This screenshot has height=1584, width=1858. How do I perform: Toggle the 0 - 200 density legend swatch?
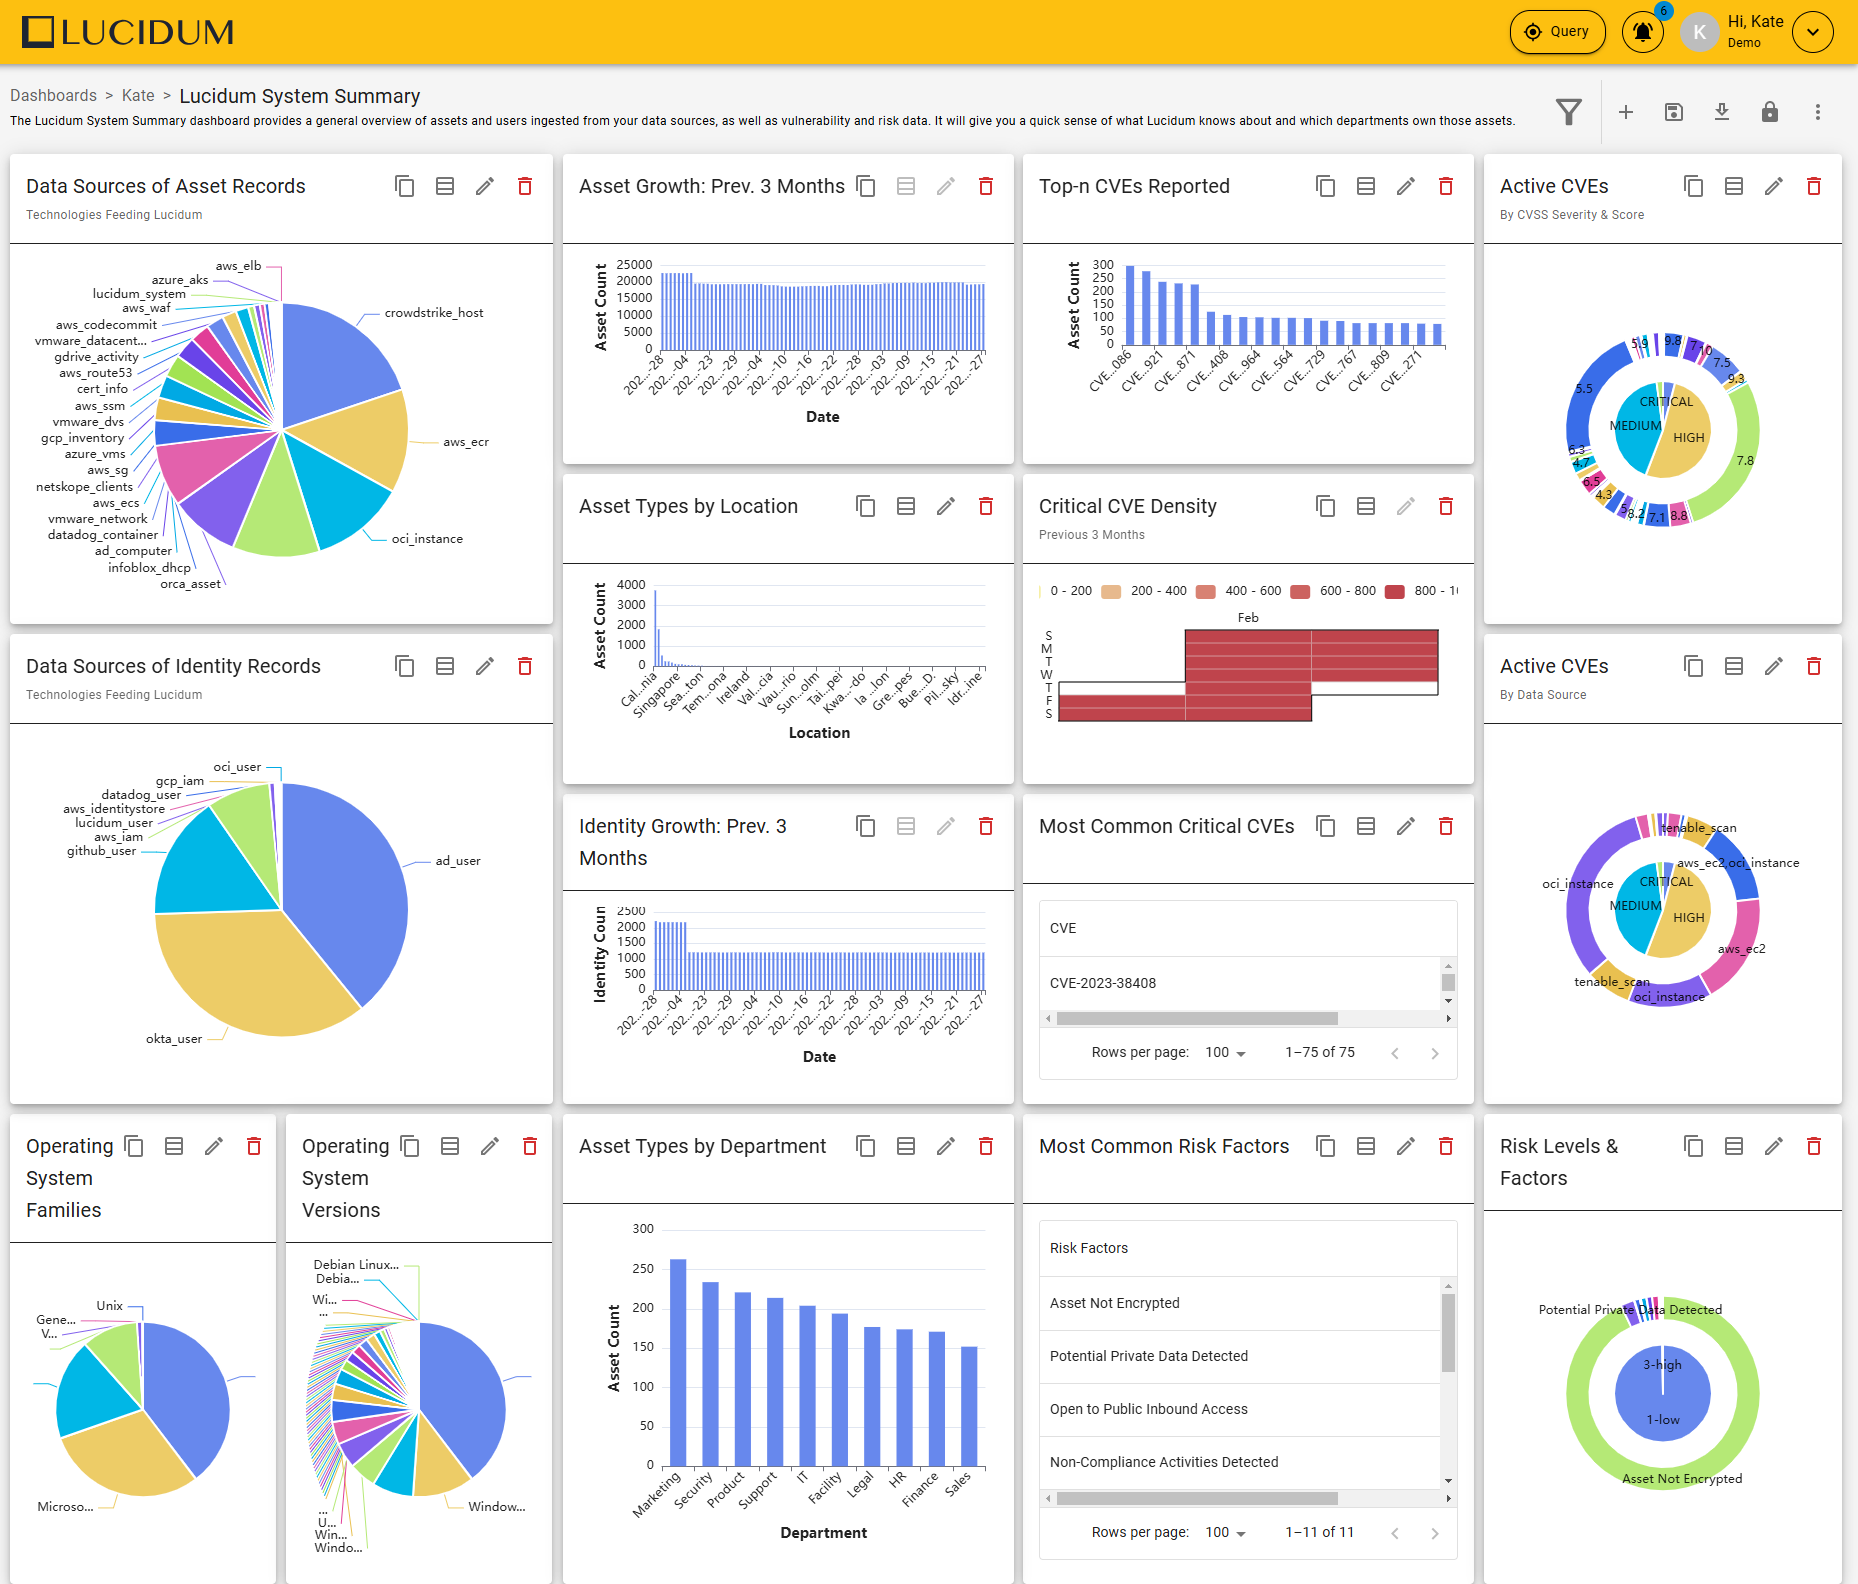pos(1042,591)
